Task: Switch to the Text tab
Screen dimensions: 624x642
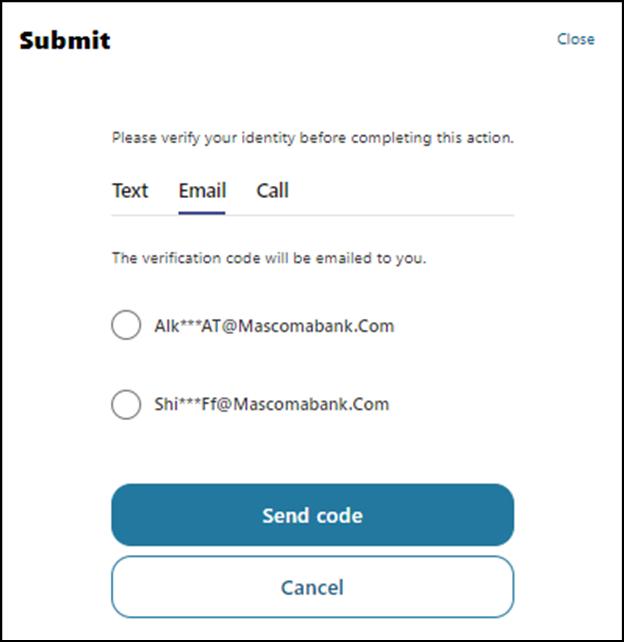Action: (x=130, y=190)
